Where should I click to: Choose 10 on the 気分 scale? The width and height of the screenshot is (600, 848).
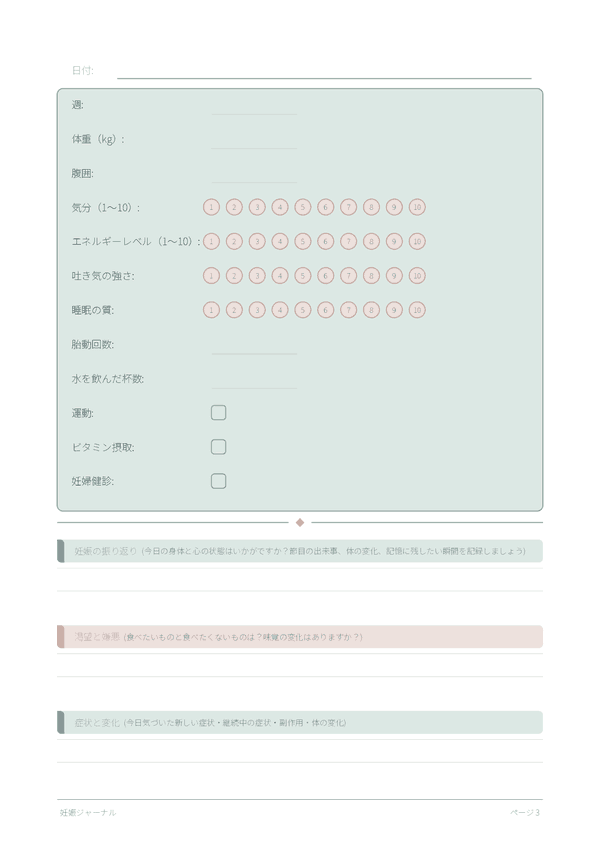(417, 207)
